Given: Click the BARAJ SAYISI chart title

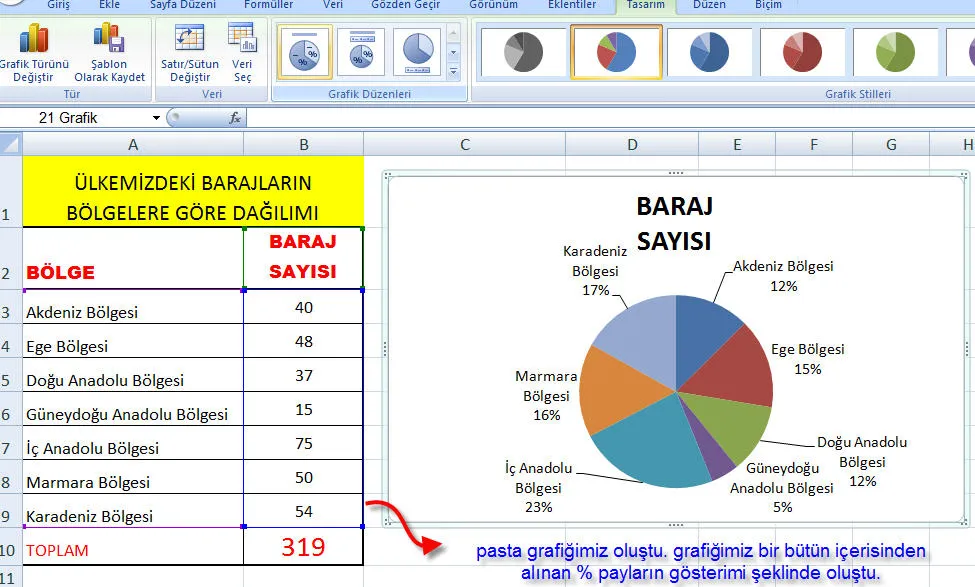Looking at the screenshot, I should pyautogui.click(x=674, y=223).
